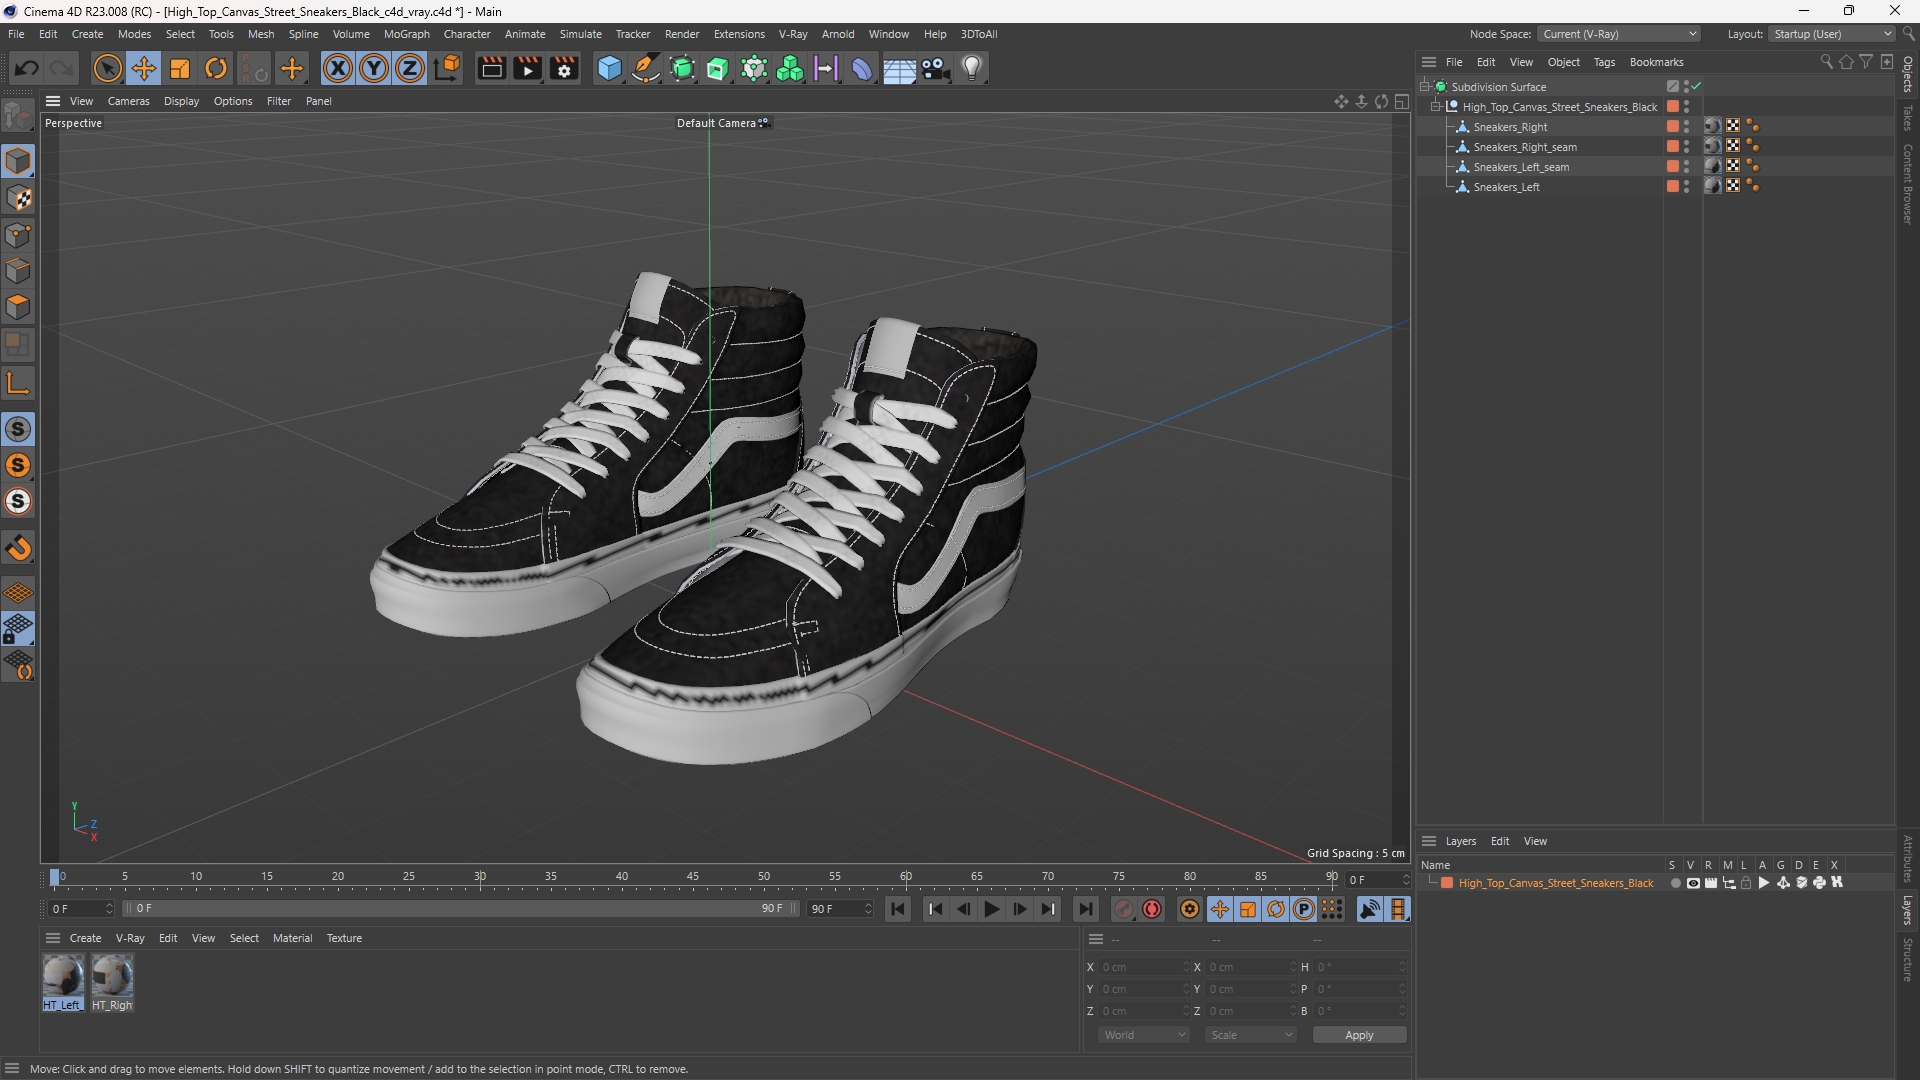Open the Layout dropdown
1920x1080 pixels.
1832,34
